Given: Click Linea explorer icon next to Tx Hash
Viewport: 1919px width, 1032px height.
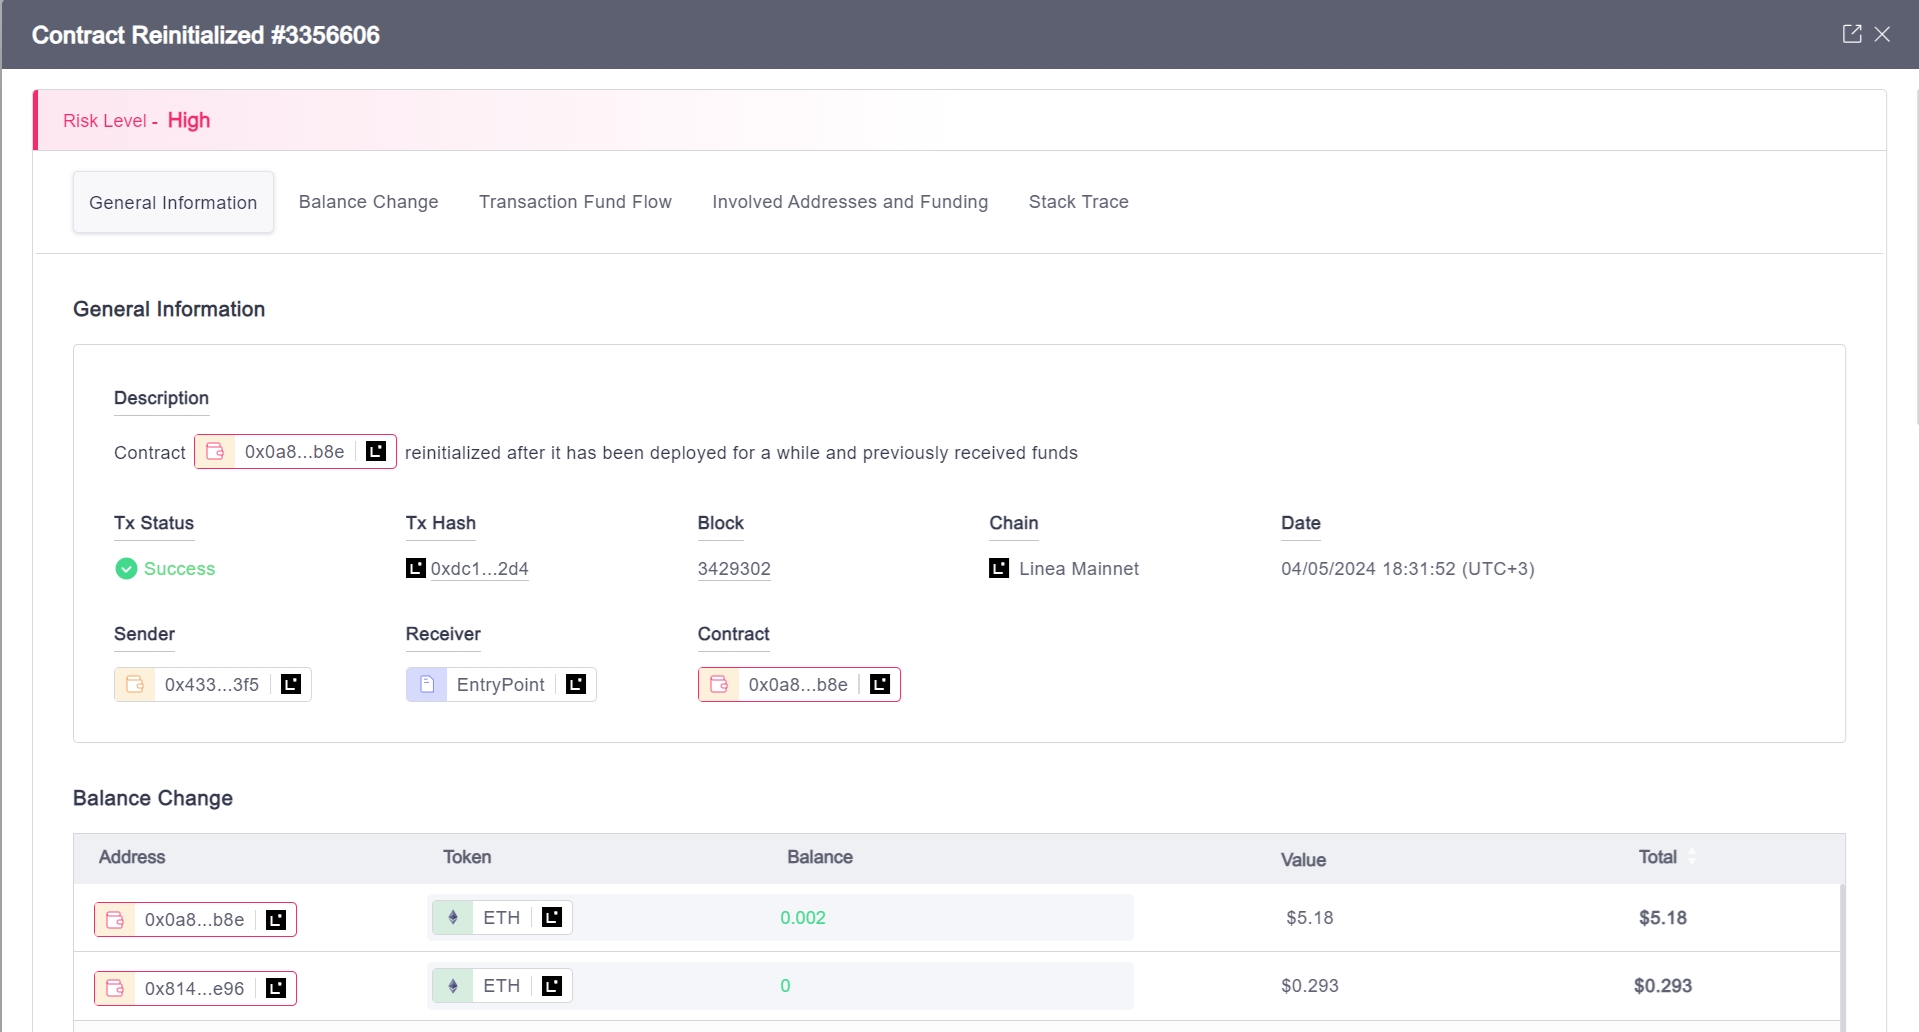Looking at the screenshot, I should pos(415,568).
